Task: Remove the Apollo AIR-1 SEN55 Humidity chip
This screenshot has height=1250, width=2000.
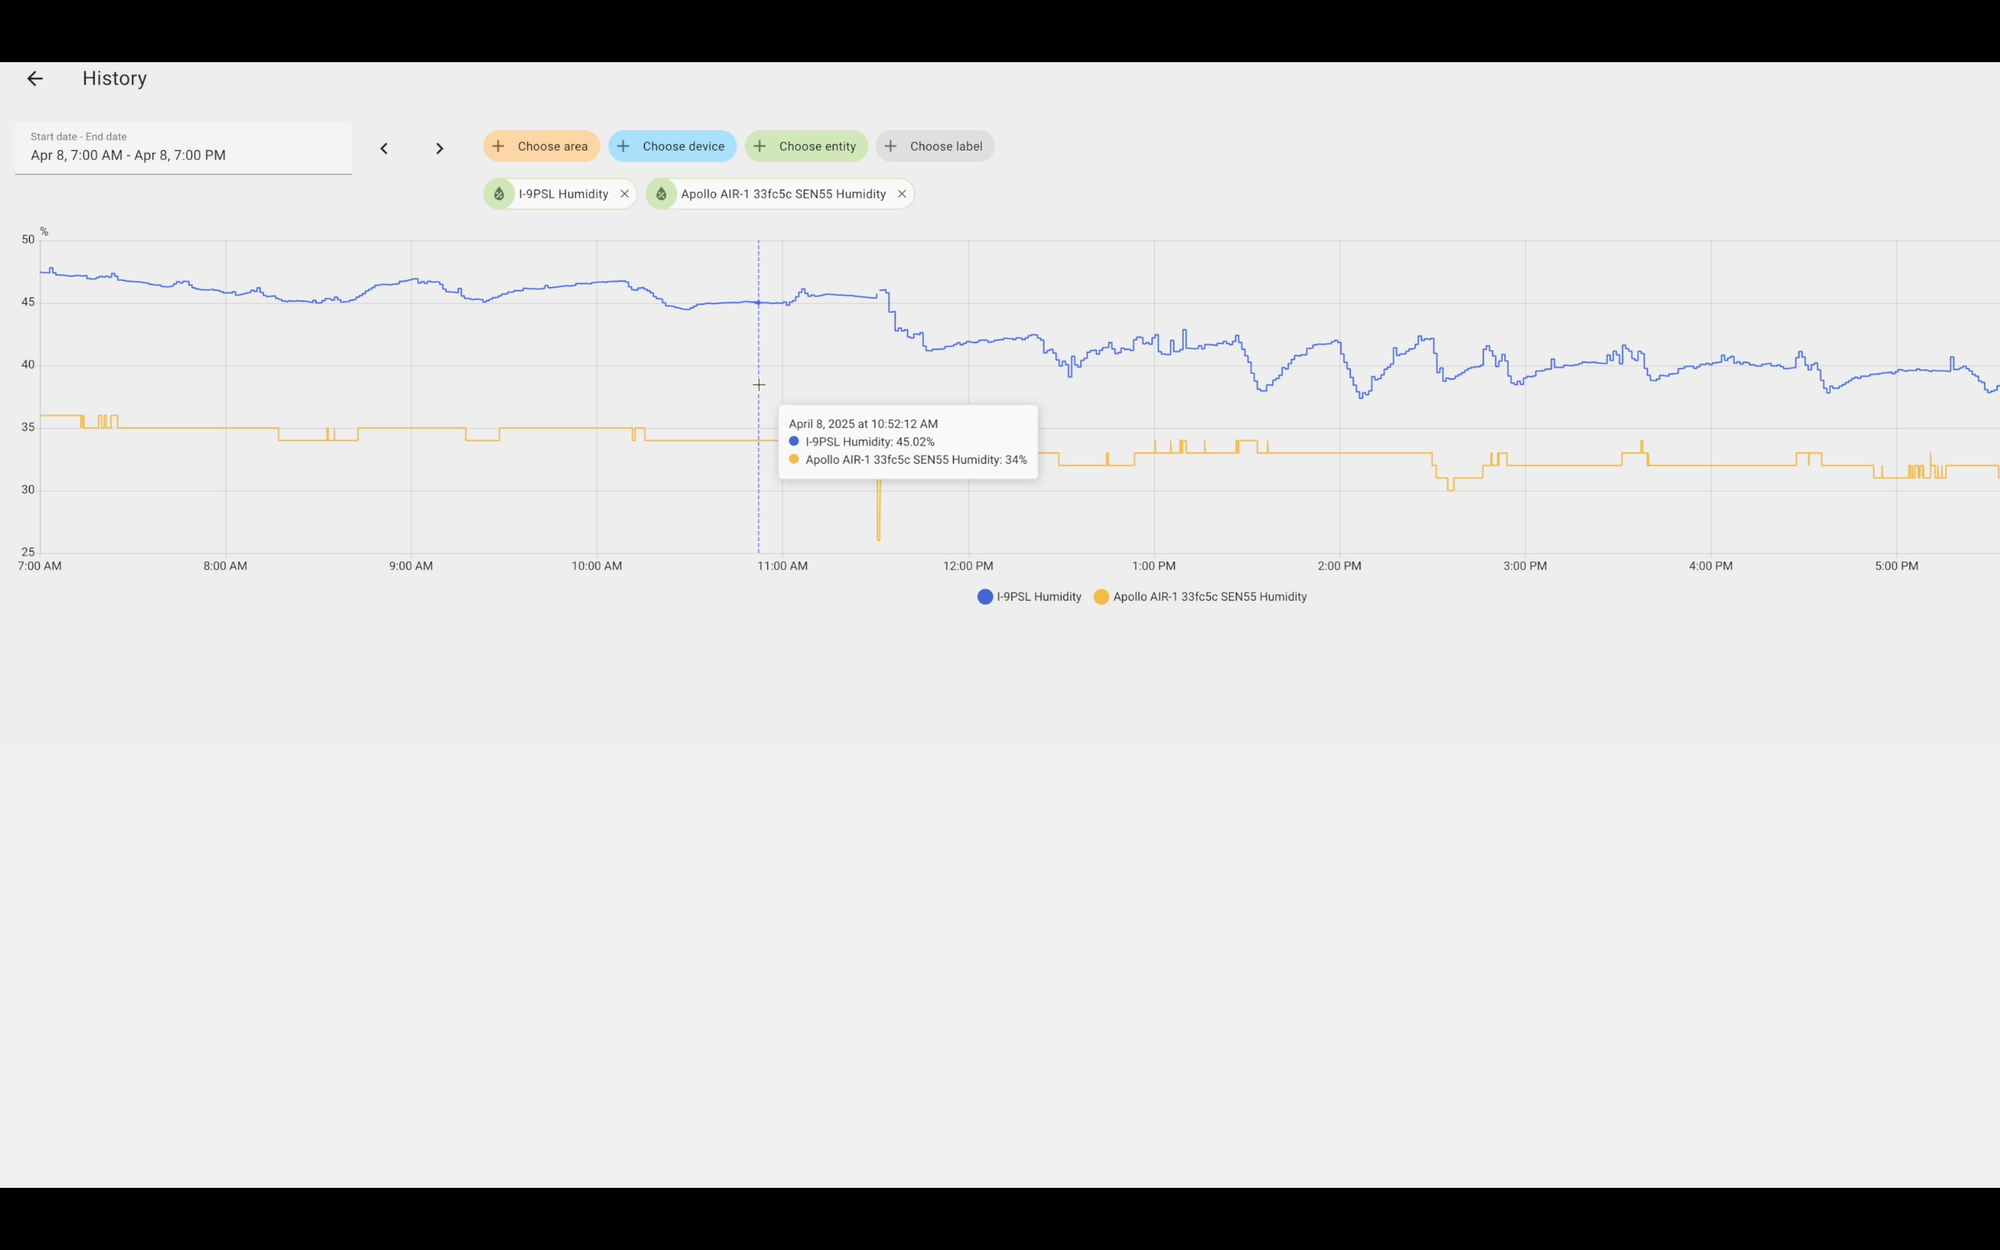Action: pyautogui.click(x=902, y=194)
